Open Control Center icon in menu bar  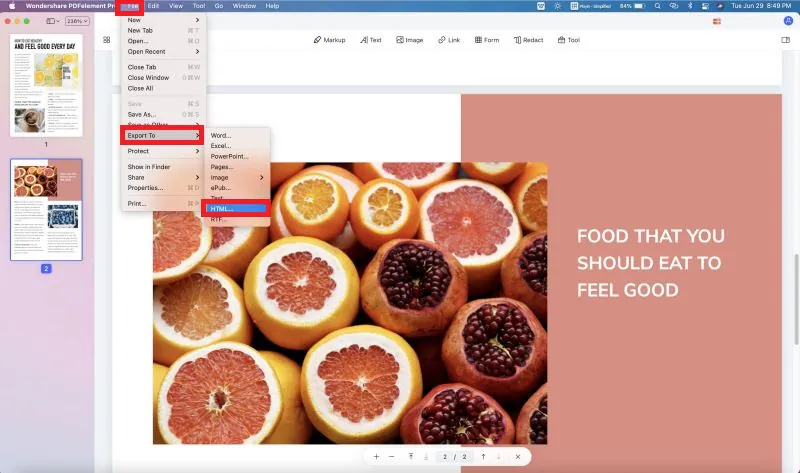click(706, 6)
